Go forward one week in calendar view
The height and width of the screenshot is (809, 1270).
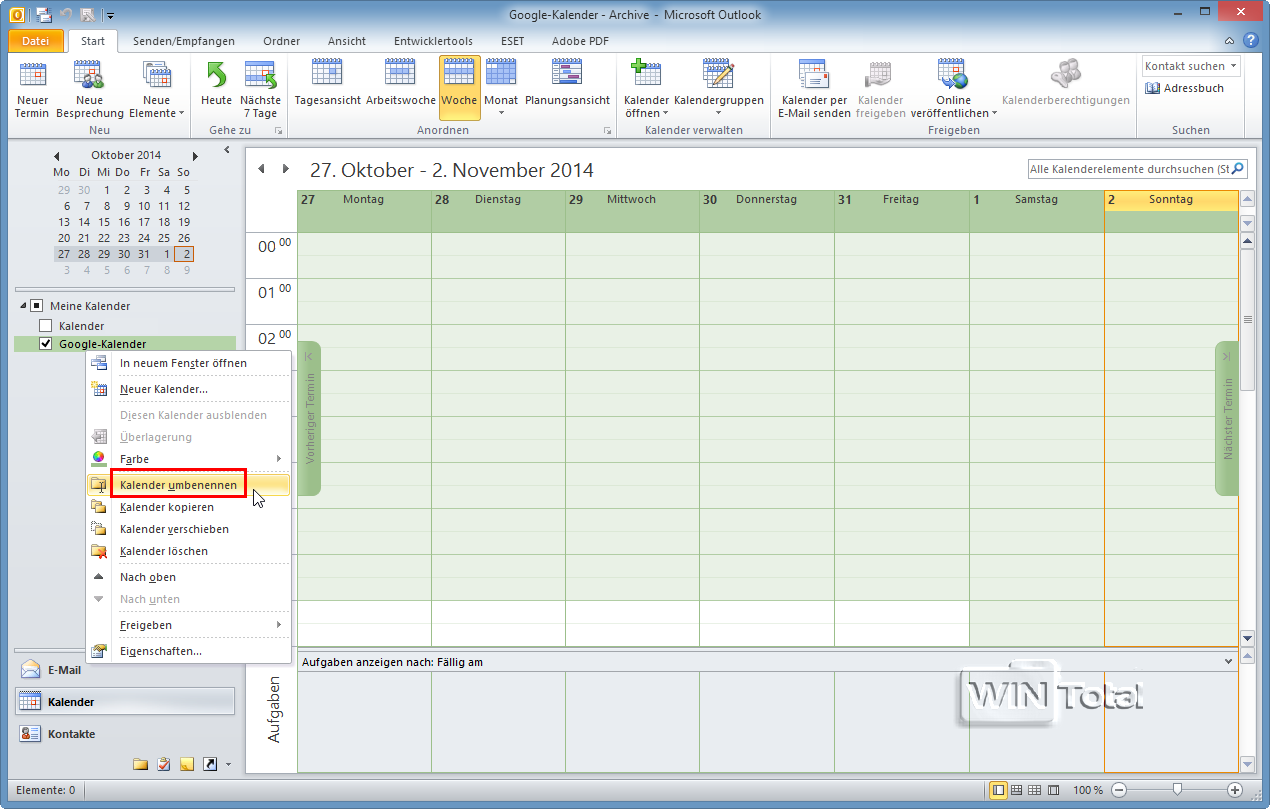point(286,169)
